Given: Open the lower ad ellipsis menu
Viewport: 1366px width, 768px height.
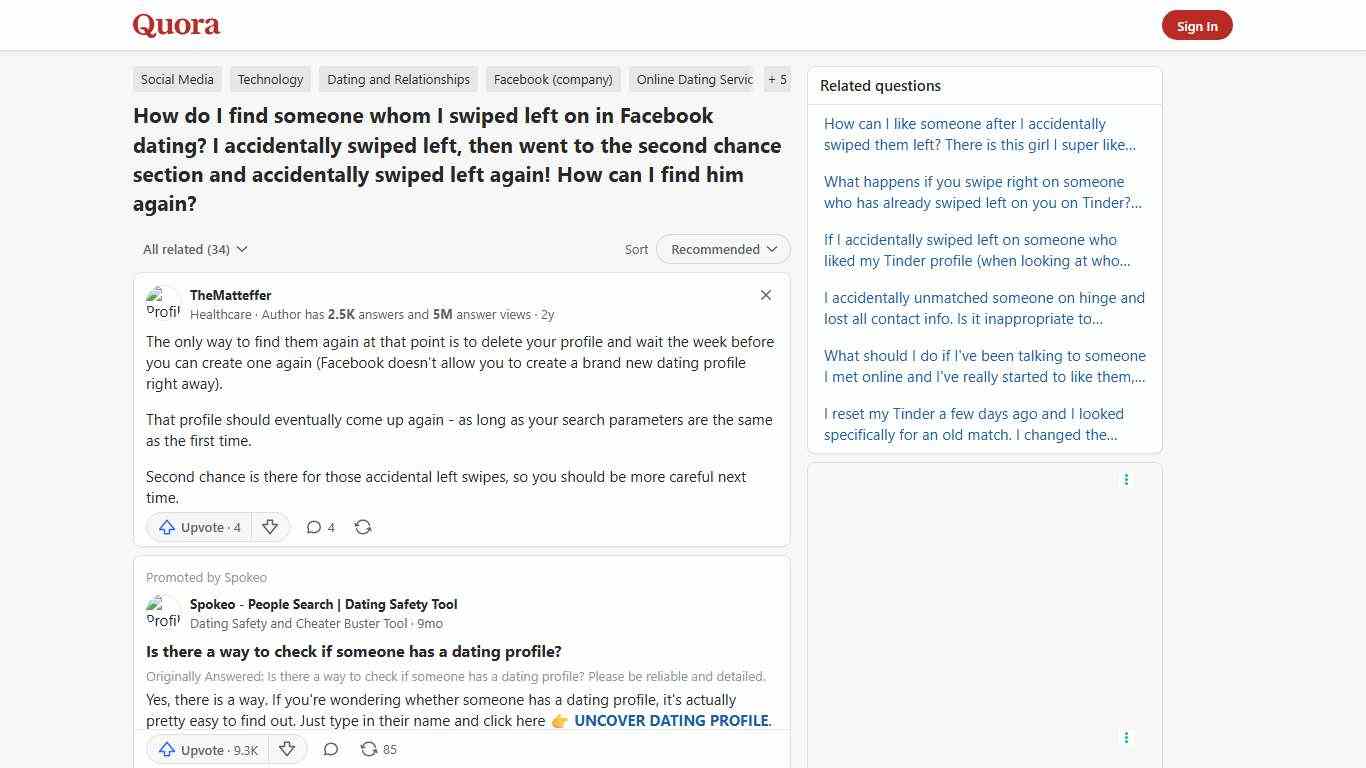Looking at the screenshot, I should coord(1126,737).
